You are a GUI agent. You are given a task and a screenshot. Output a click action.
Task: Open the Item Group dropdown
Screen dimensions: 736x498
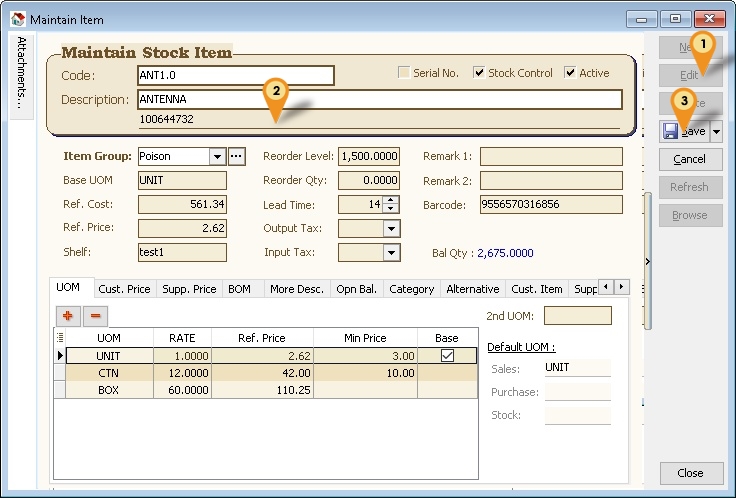click(x=217, y=157)
